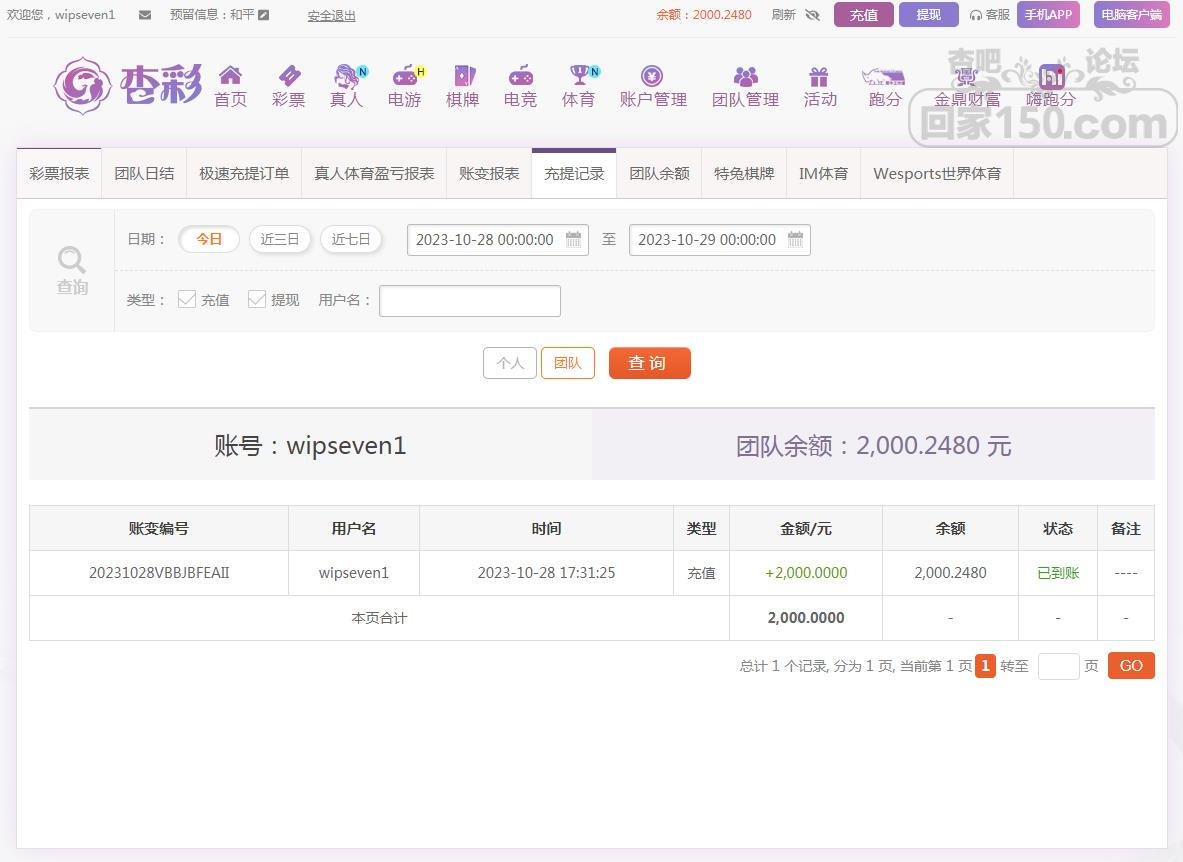
Task: Toggle the balance visibility eye icon
Action: pyautogui.click(x=812, y=15)
